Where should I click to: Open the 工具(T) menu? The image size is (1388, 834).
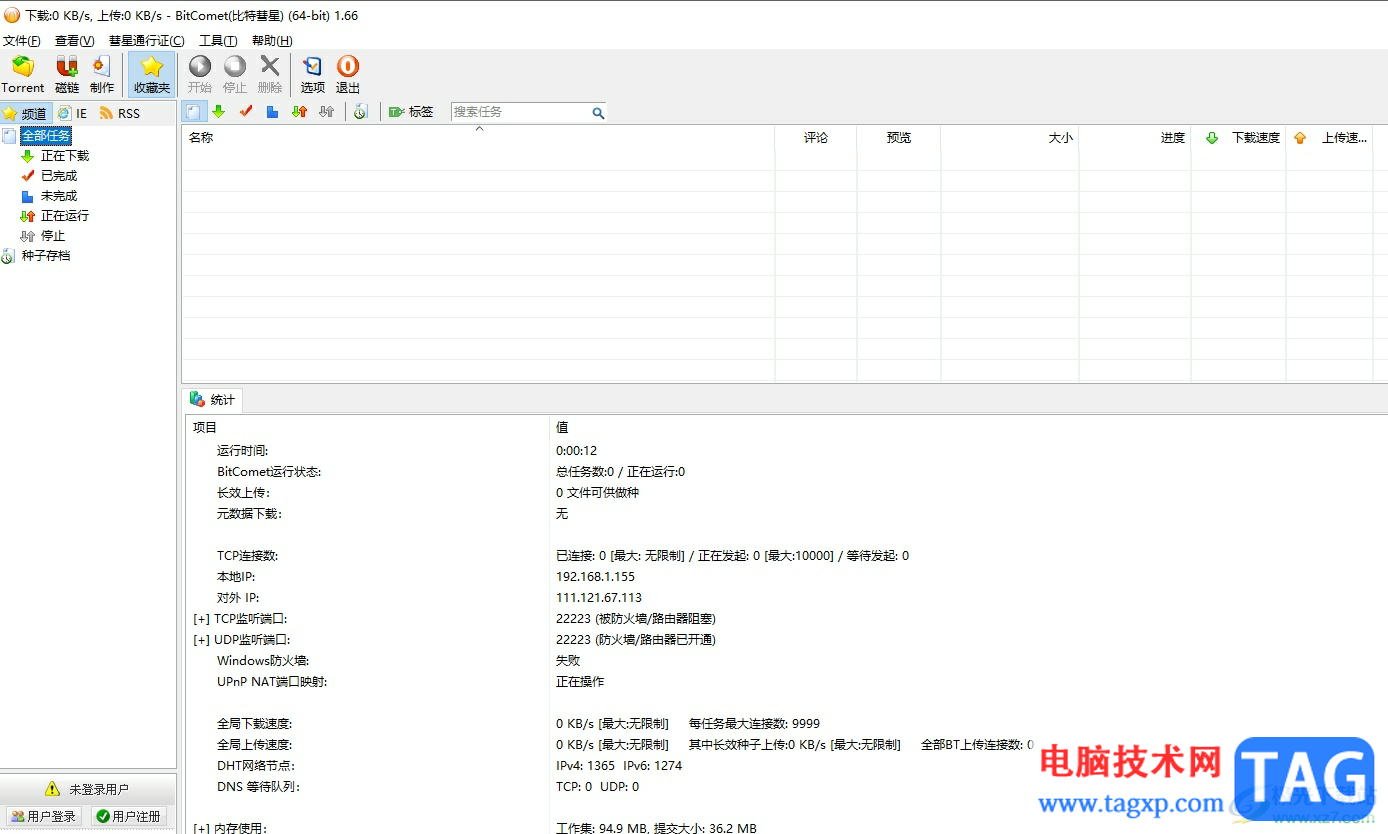point(218,41)
